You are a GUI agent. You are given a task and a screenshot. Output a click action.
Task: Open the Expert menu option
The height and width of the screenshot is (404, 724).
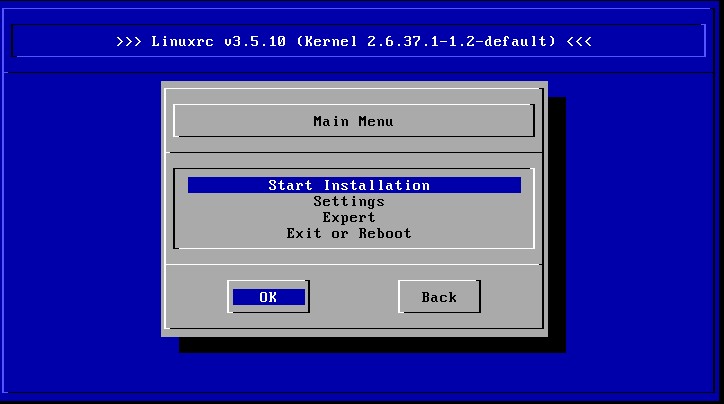[349, 217]
